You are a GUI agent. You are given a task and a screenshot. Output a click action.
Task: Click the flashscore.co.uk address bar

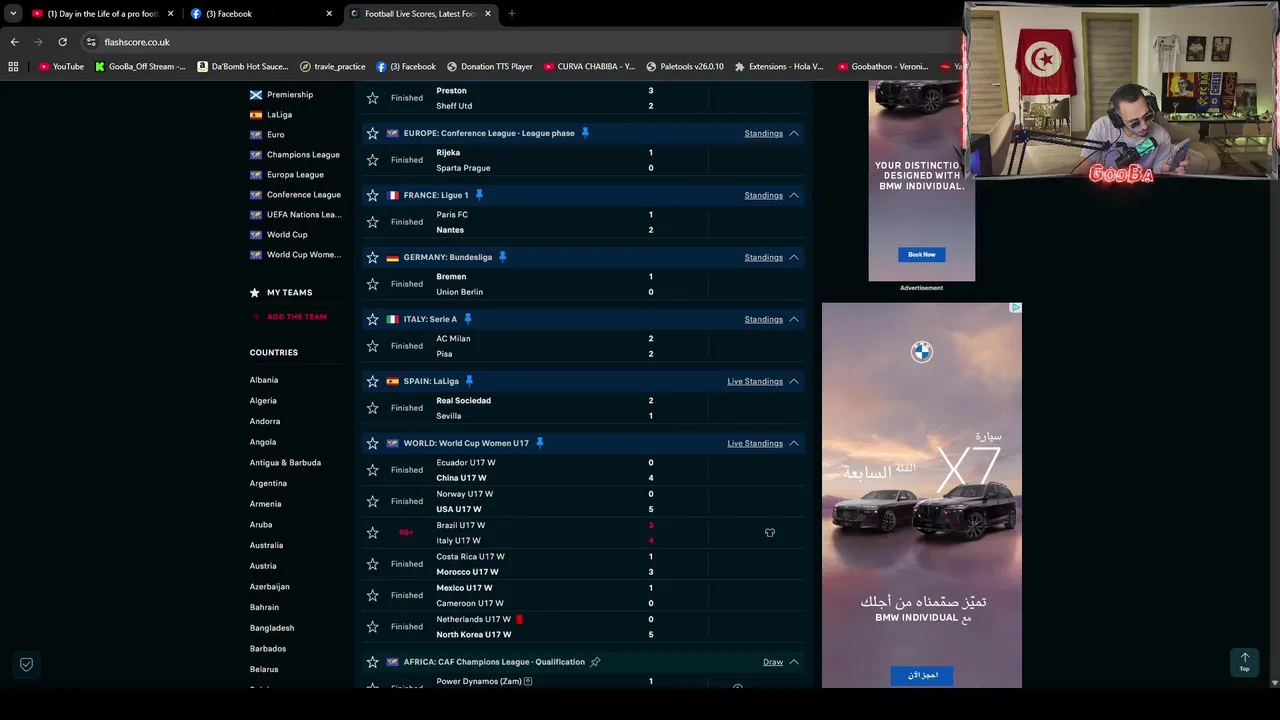click(520, 42)
